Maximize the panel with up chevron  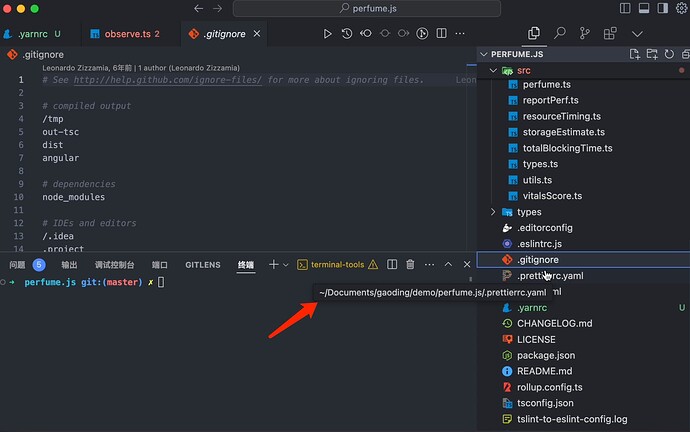(448, 264)
